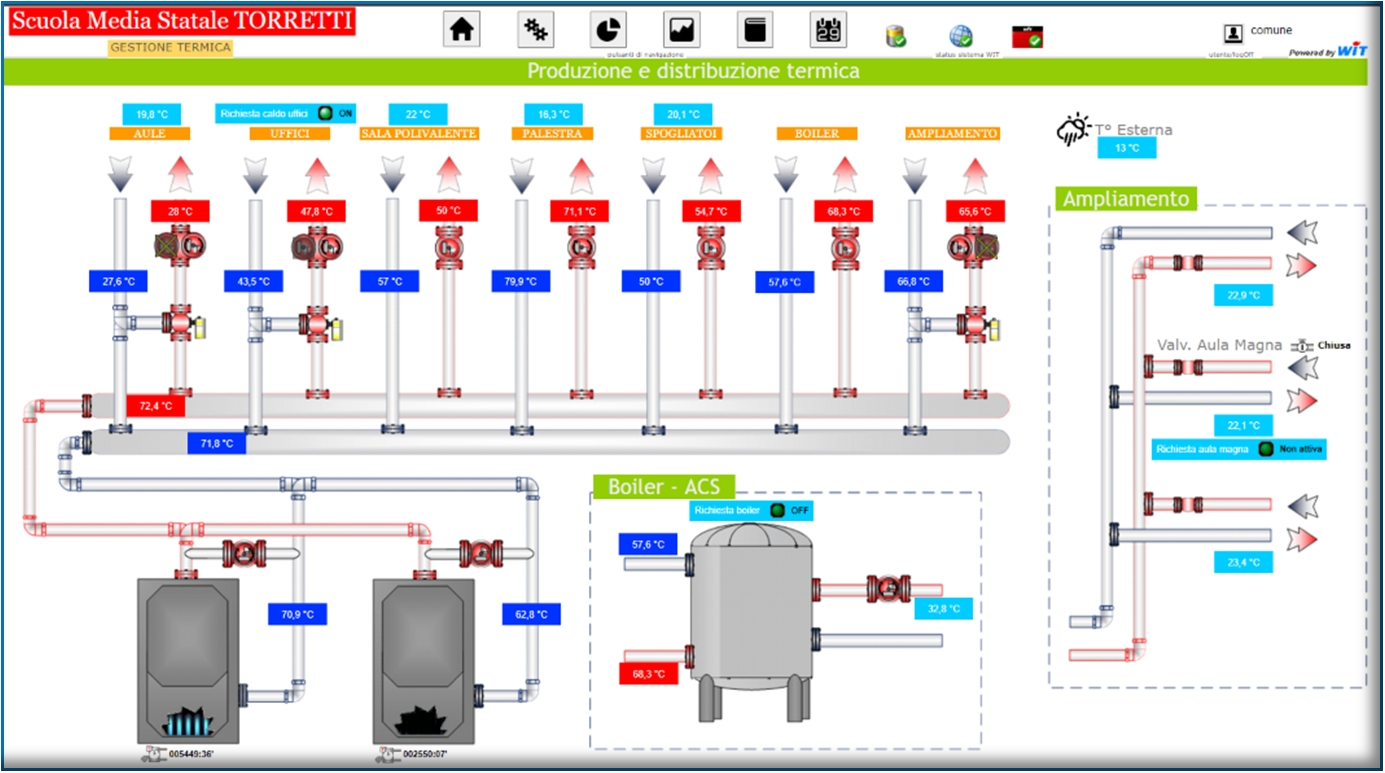Check the database status icon
This screenshot has height=773, width=1385.
point(896,37)
